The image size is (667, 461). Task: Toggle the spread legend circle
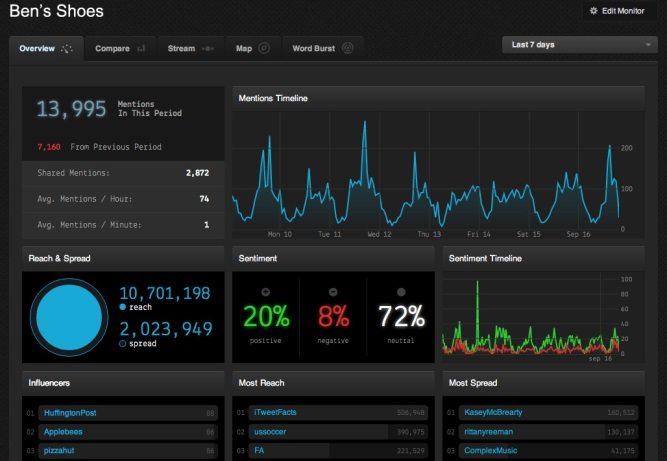[123, 344]
